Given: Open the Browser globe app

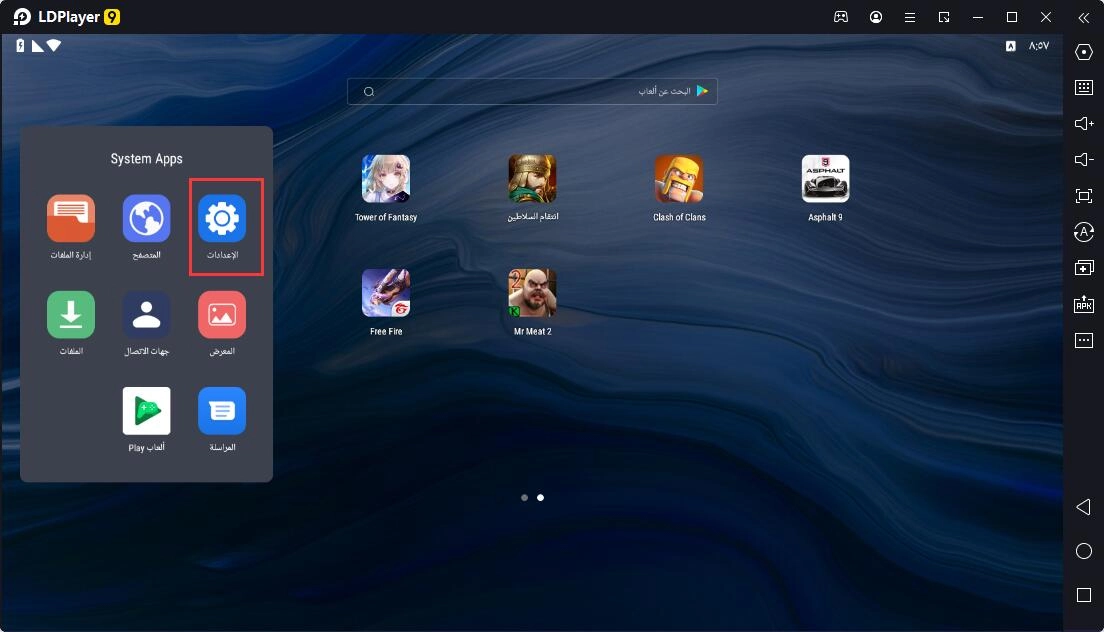Looking at the screenshot, I should coord(146,219).
